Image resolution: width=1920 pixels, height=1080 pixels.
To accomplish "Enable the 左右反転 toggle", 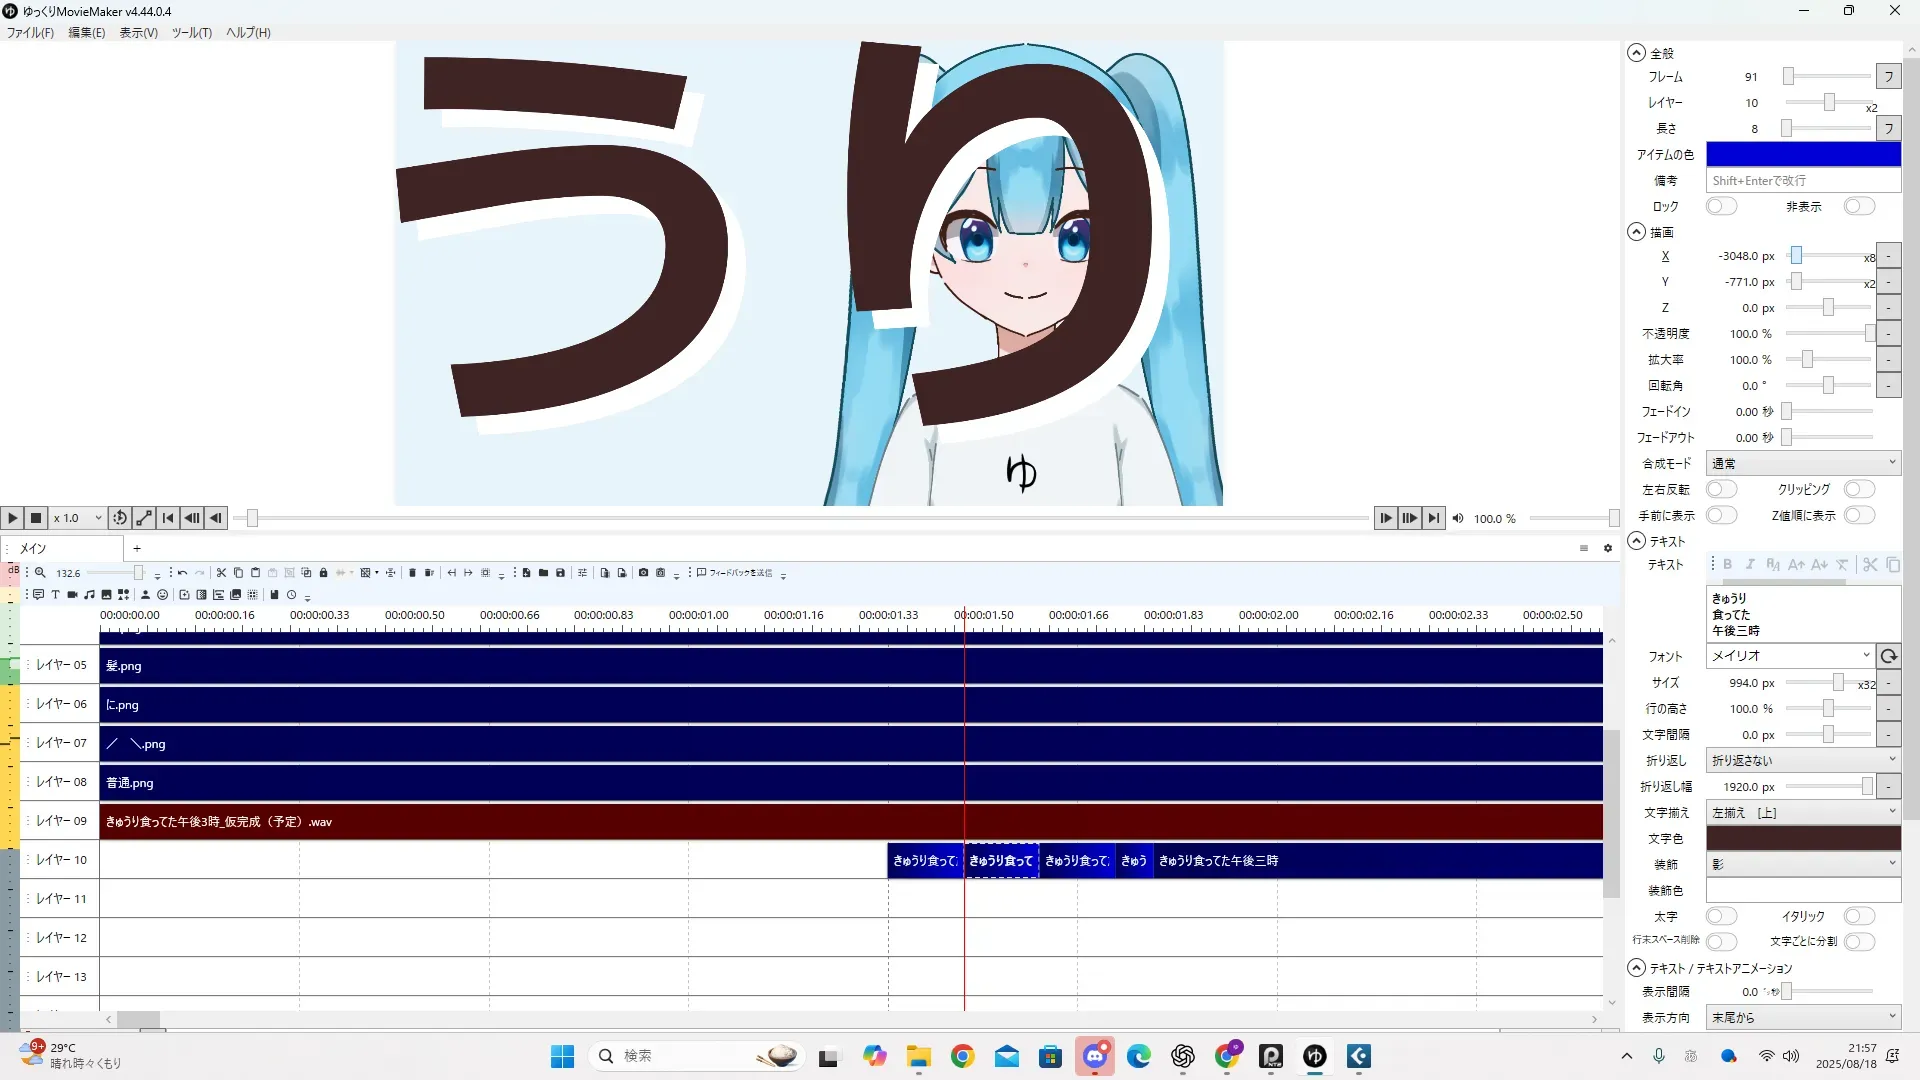I will (1721, 489).
